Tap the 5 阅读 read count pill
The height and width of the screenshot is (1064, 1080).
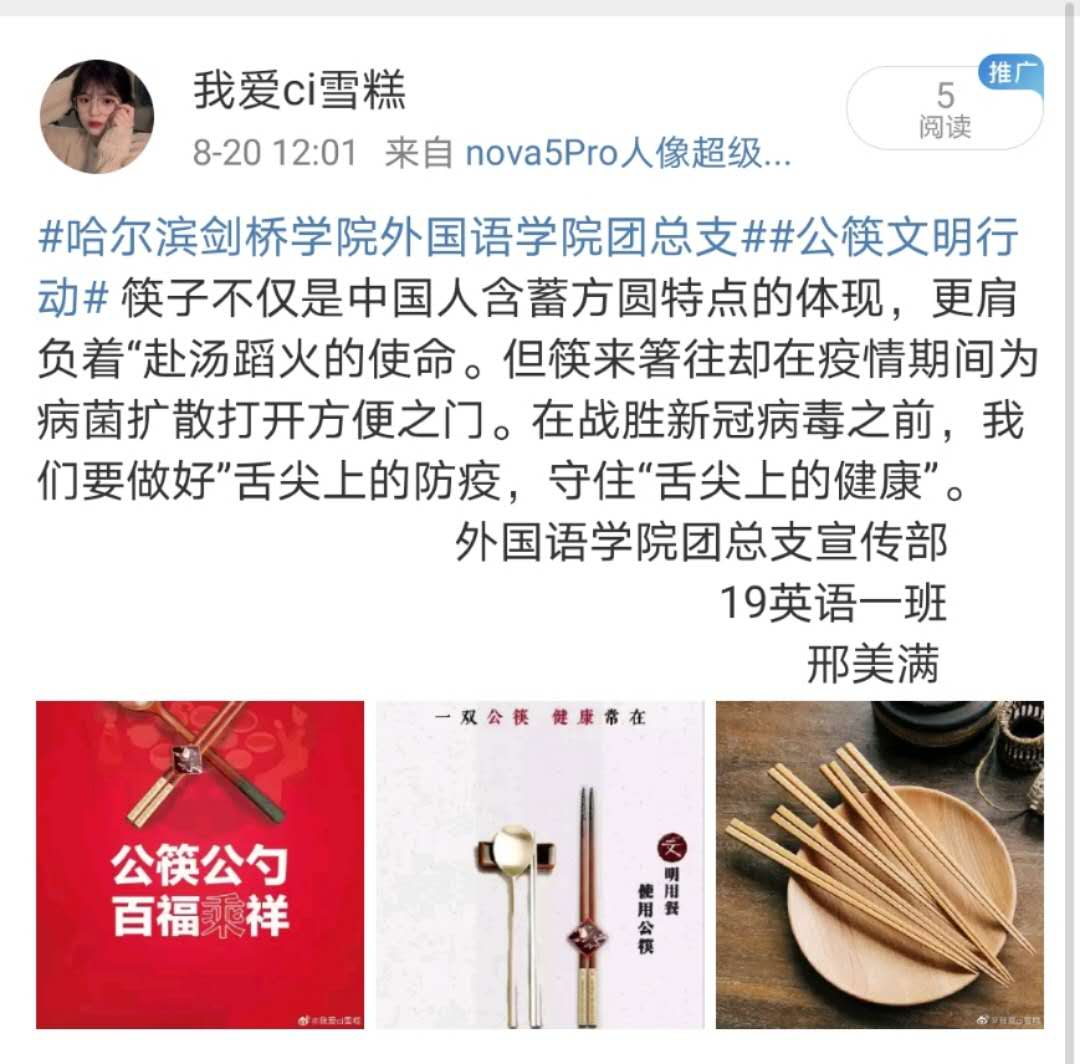click(944, 109)
